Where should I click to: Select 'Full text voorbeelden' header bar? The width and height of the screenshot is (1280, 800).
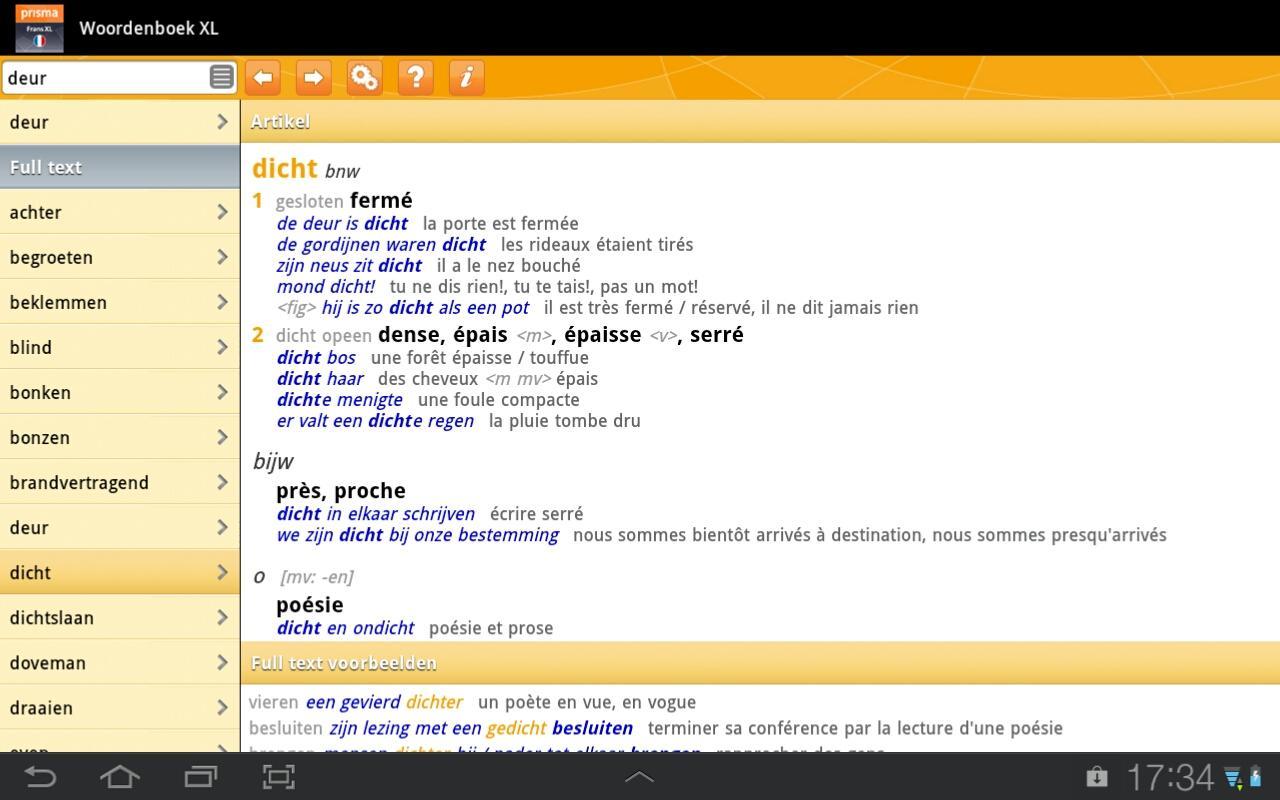pos(760,663)
